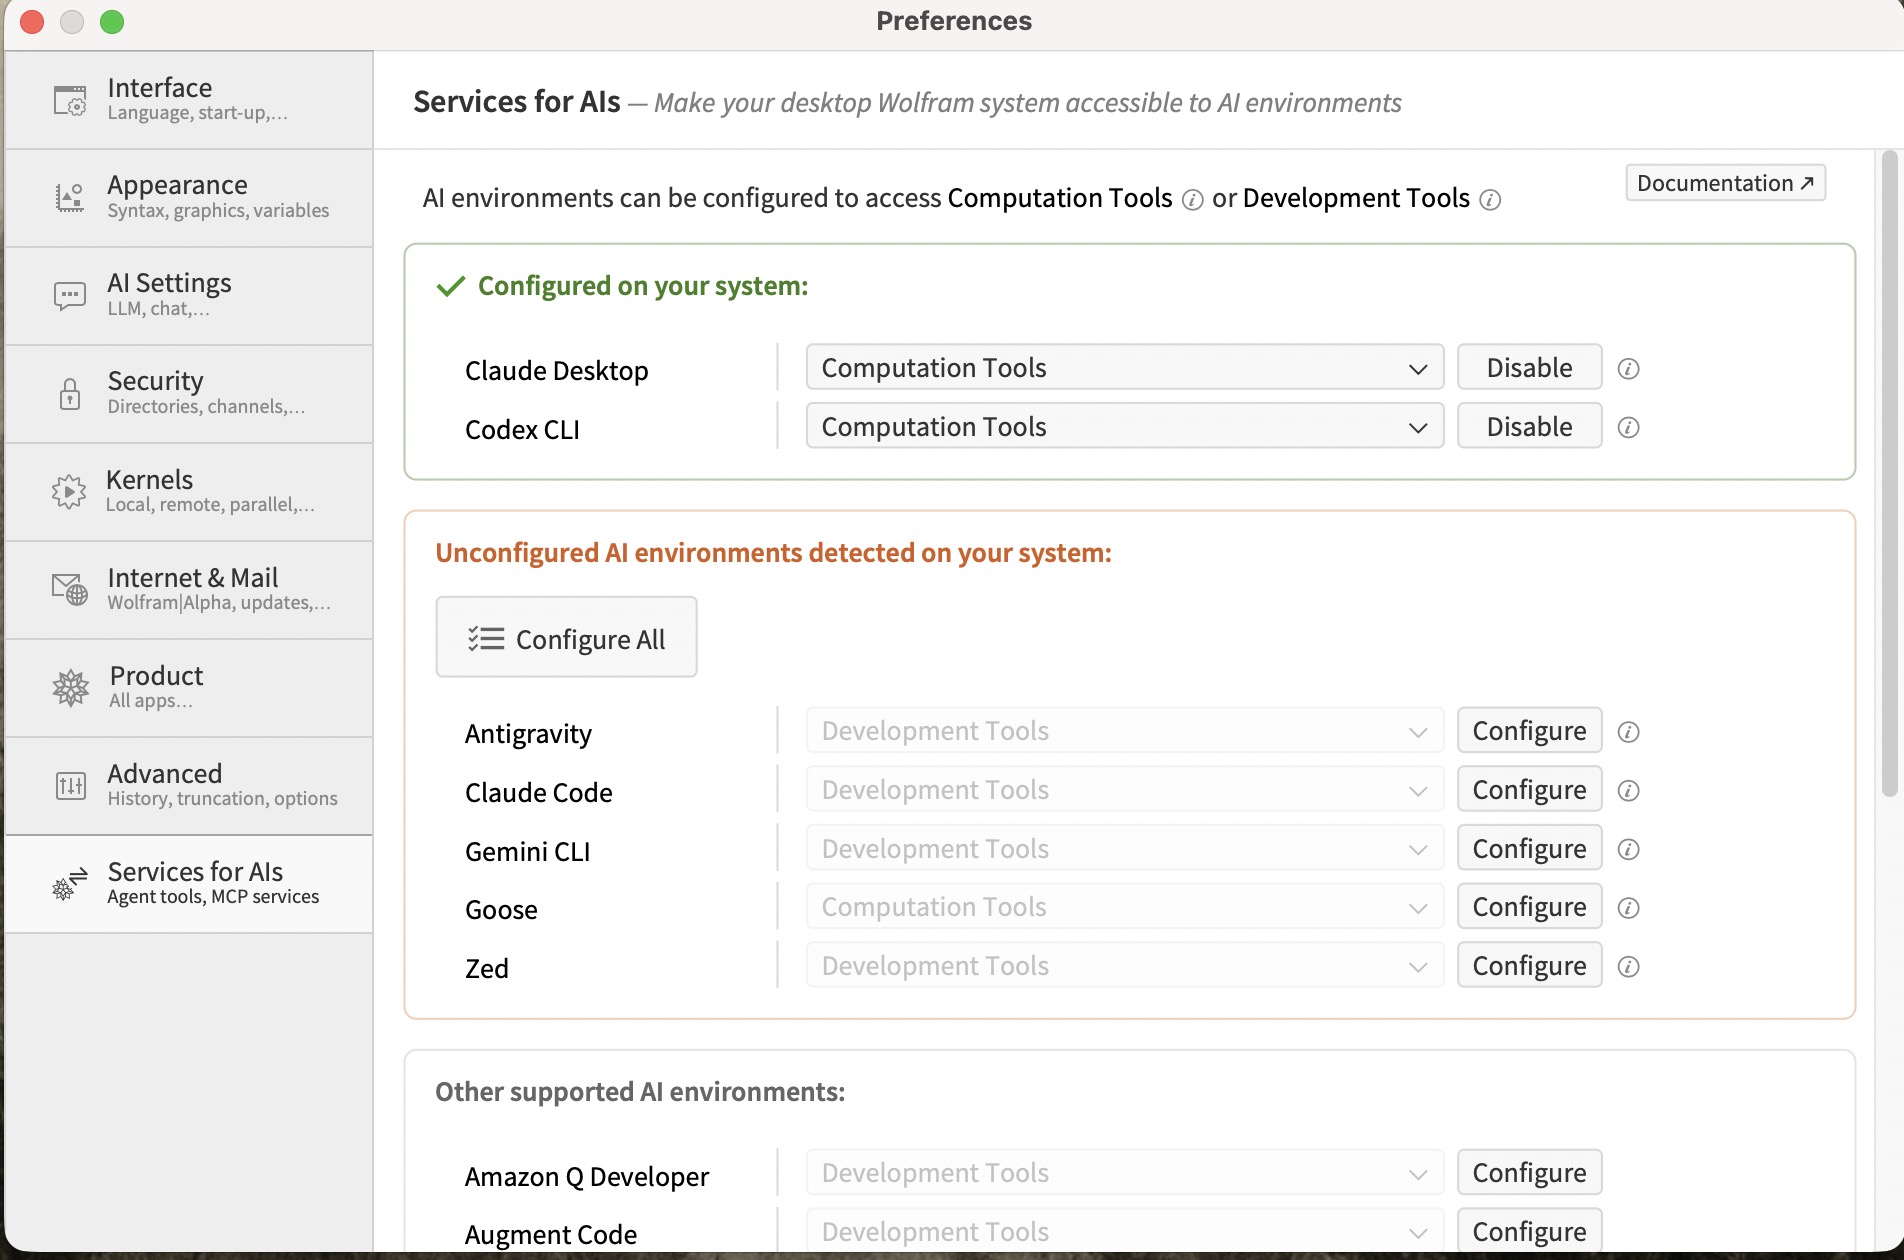Open the Security preferences pane
This screenshot has width=1904, height=1260.
(x=189, y=394)
